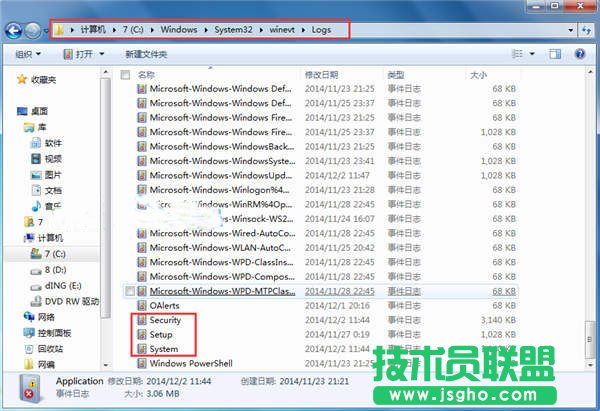
Task: Click the refresh button beside address bar
Action: click(586, 30)
